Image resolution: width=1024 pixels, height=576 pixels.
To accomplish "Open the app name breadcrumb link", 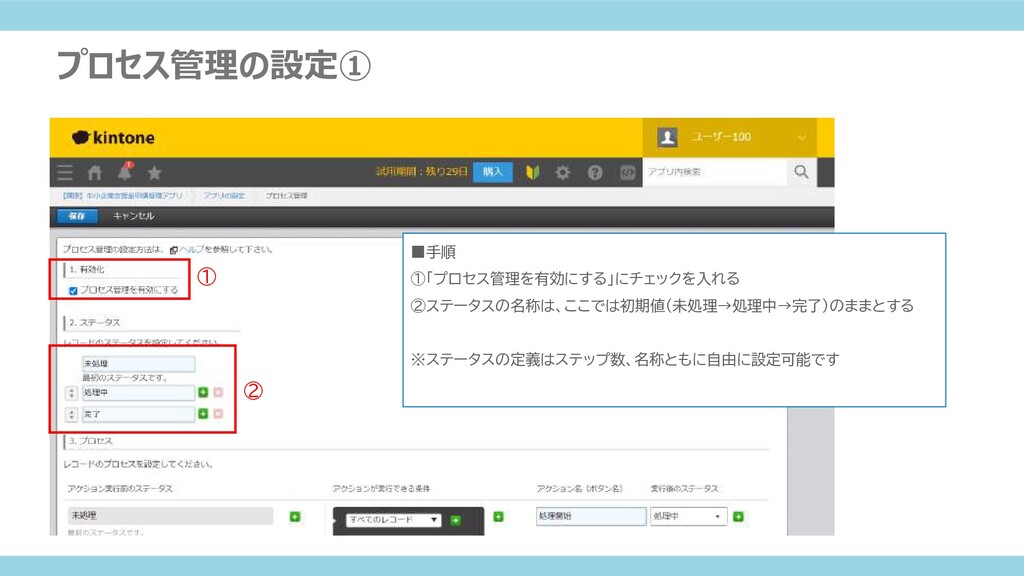I will tap(122, 195).
